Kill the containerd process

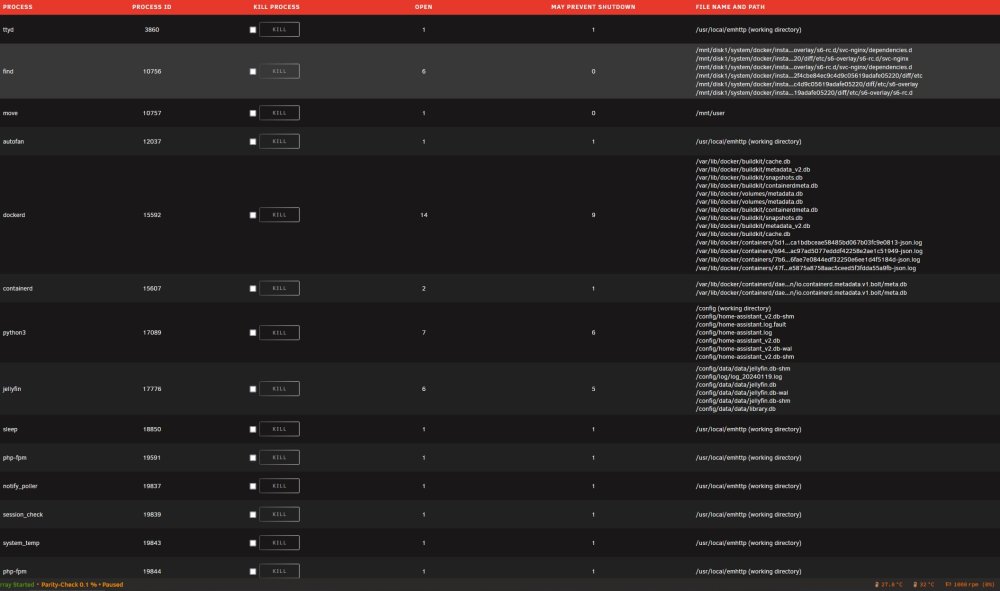[279, 288]
